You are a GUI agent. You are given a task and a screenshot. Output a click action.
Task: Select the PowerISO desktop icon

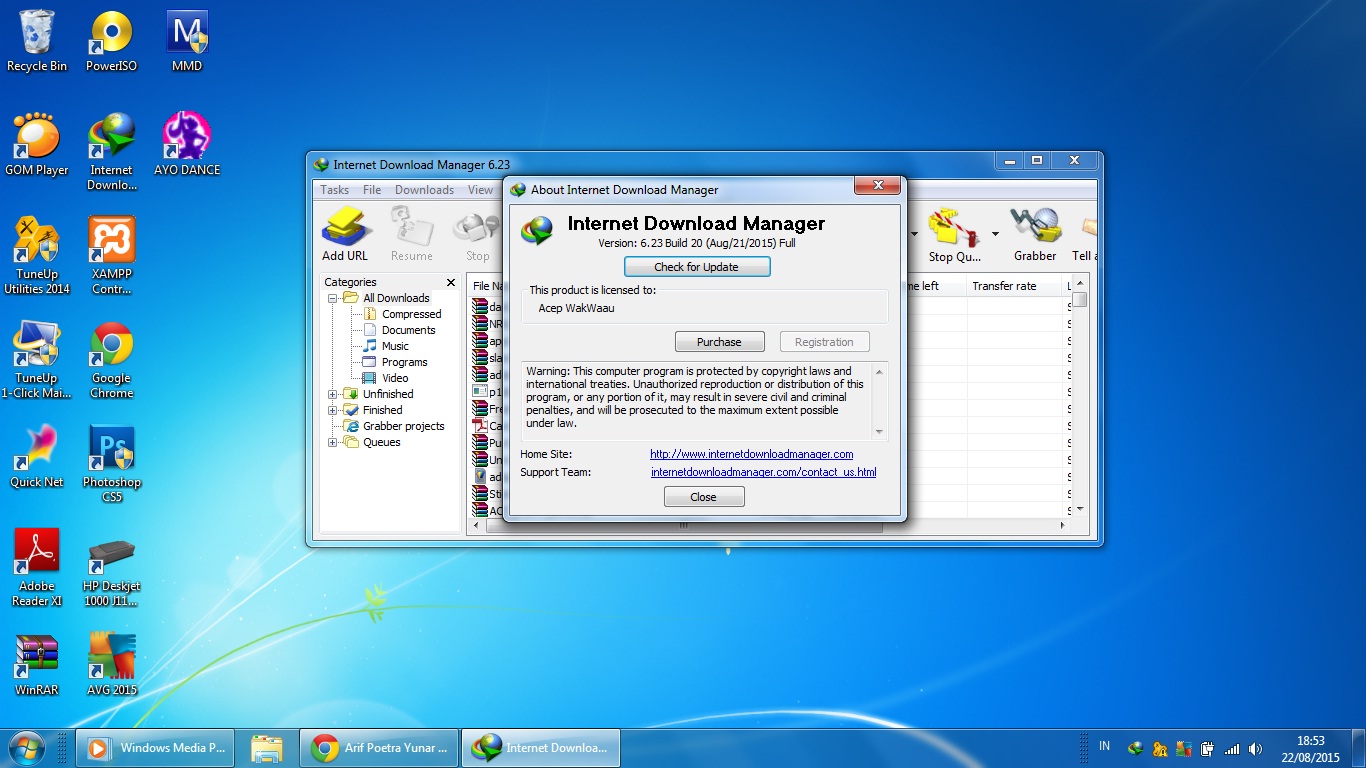click(x=111, y=41)
